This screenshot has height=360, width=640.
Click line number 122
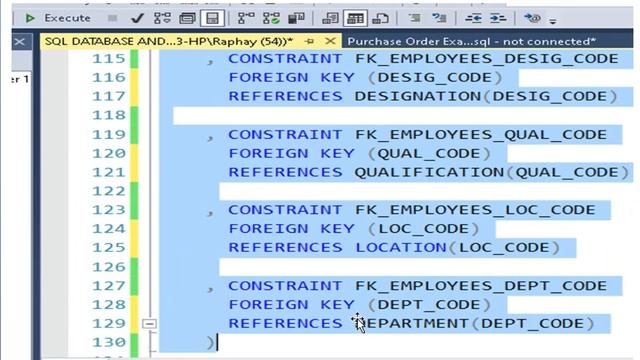tap(109, 191)
